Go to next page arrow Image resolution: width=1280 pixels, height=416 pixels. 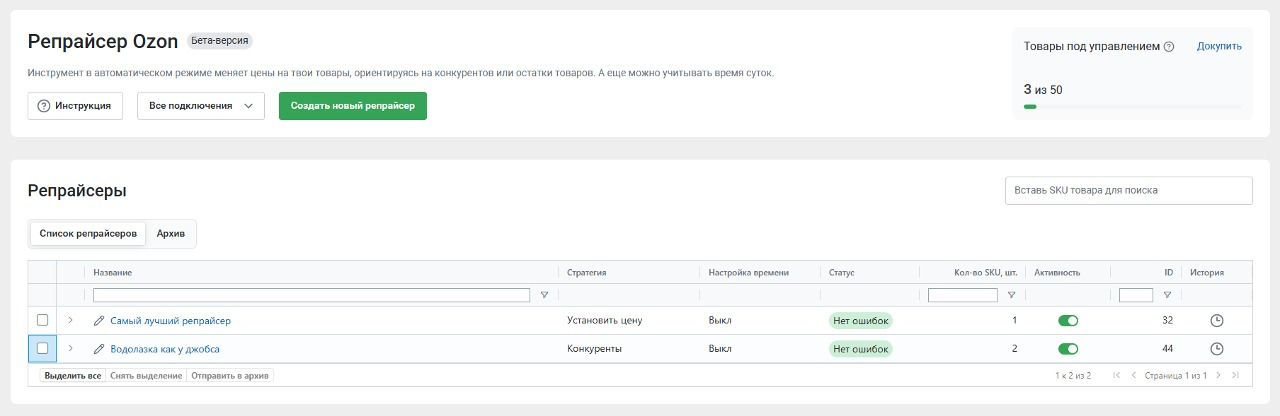[x=1219, y=376]
